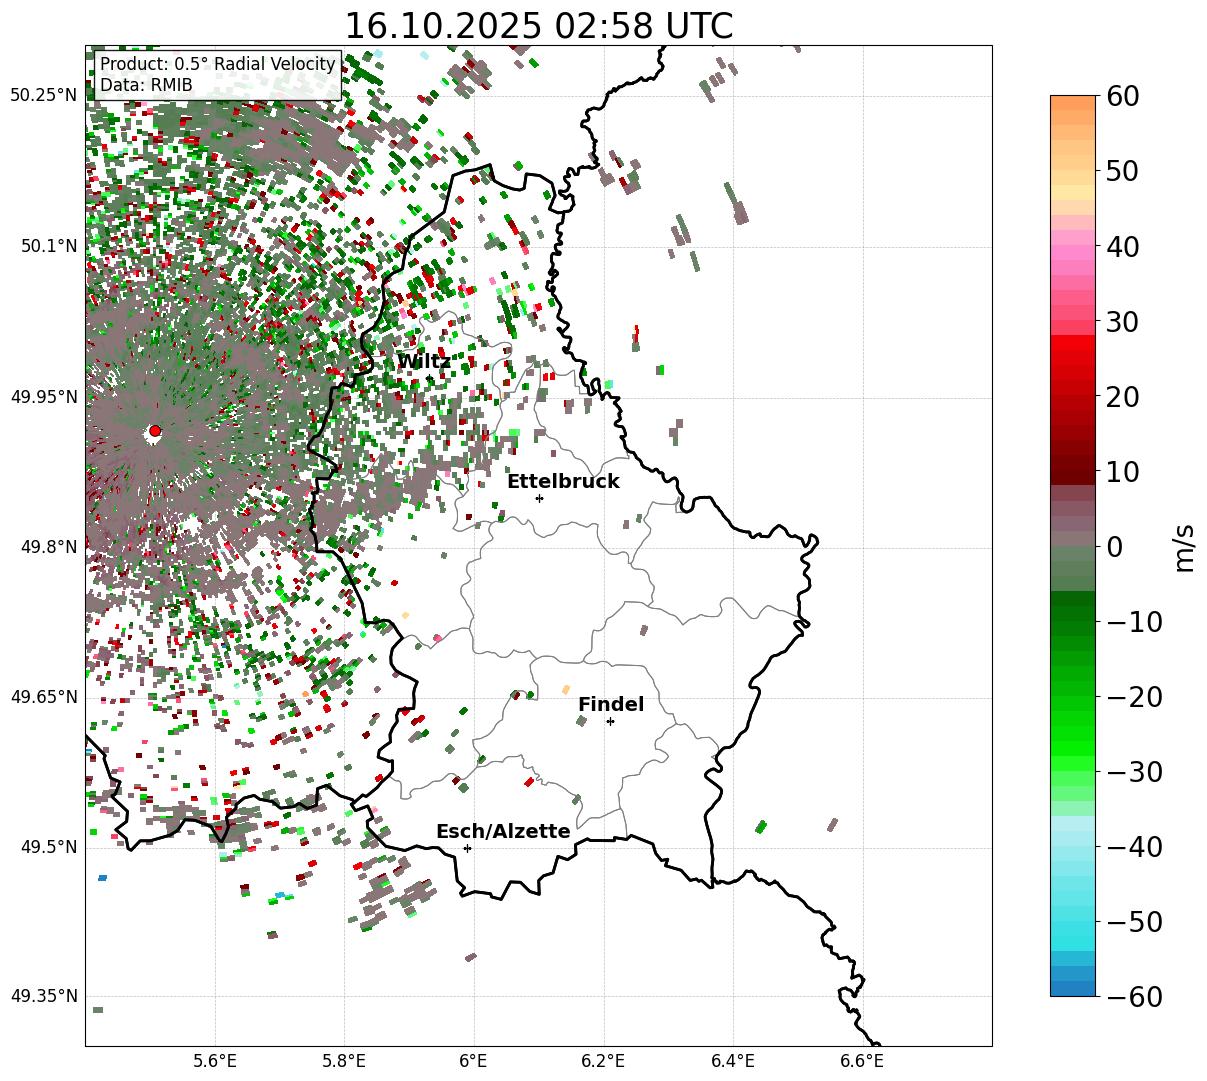The height and width of the screenshot is (1081, 1207).
Task: Click the Esch/Alzette station cross marker
Action: [x=467, y=848]
